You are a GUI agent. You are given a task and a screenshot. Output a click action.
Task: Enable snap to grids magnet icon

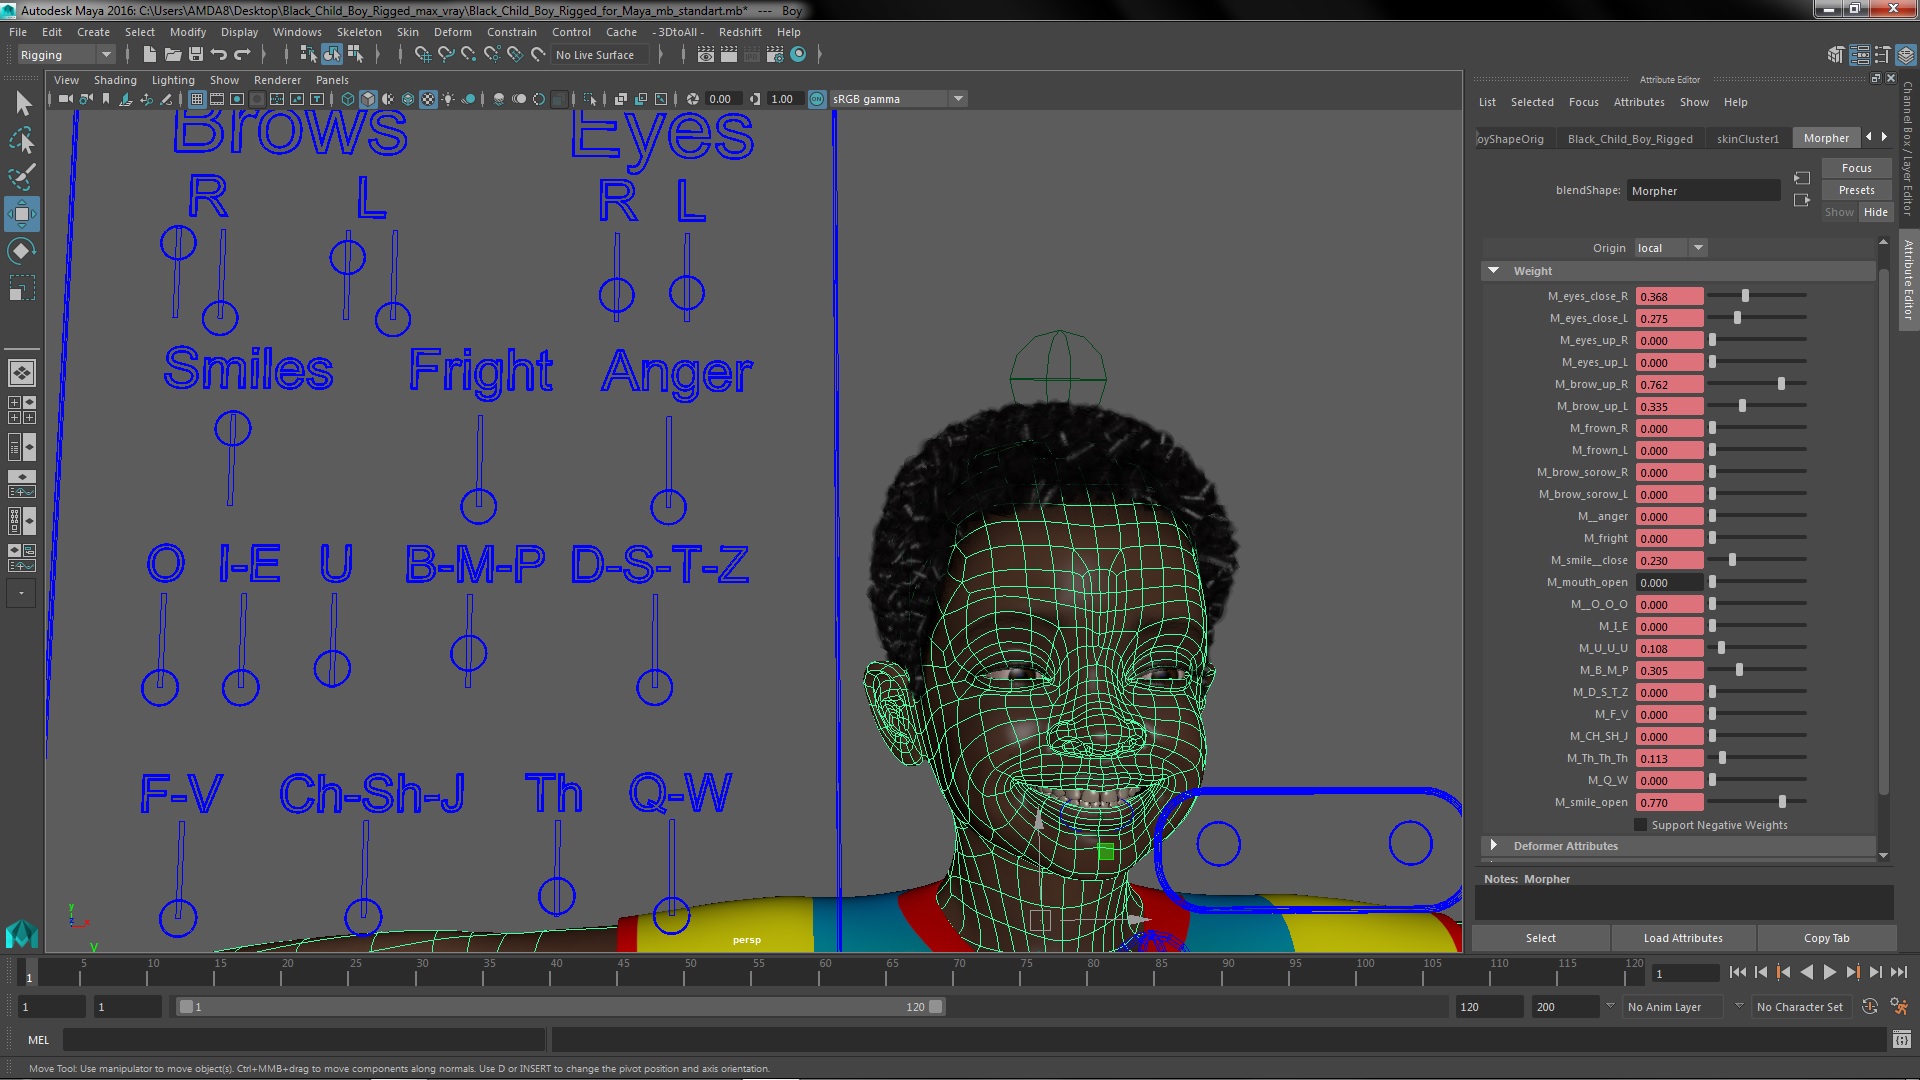423,54
